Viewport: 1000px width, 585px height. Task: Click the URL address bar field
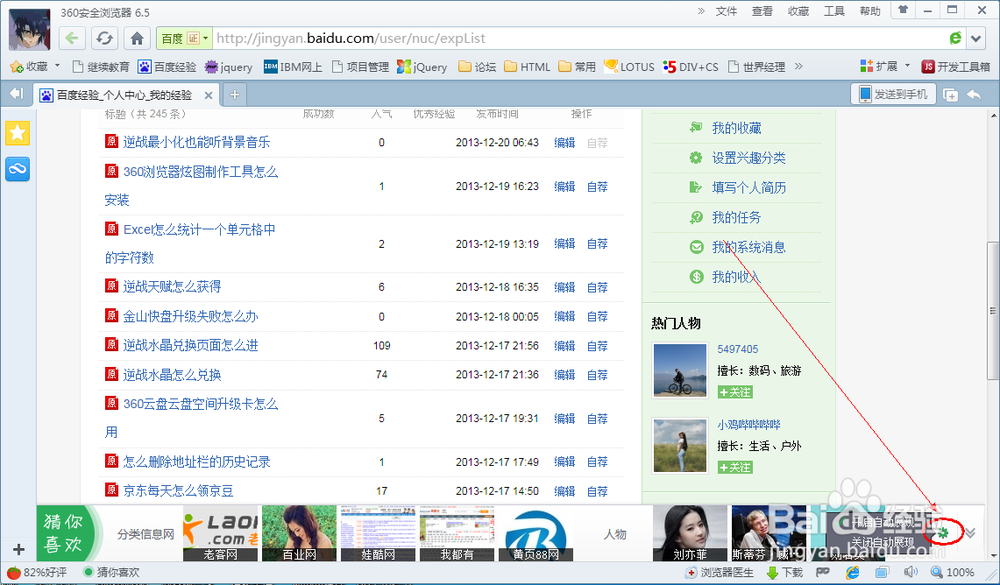click(580, 38)
